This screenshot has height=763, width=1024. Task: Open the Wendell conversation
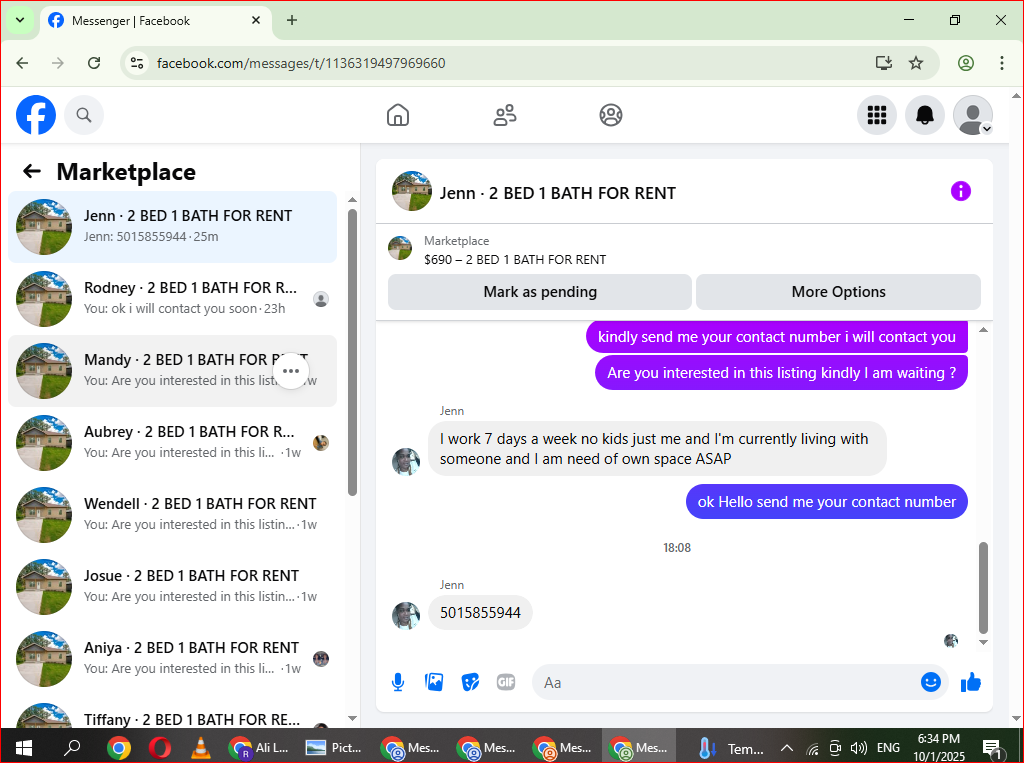tap(172, 514)
